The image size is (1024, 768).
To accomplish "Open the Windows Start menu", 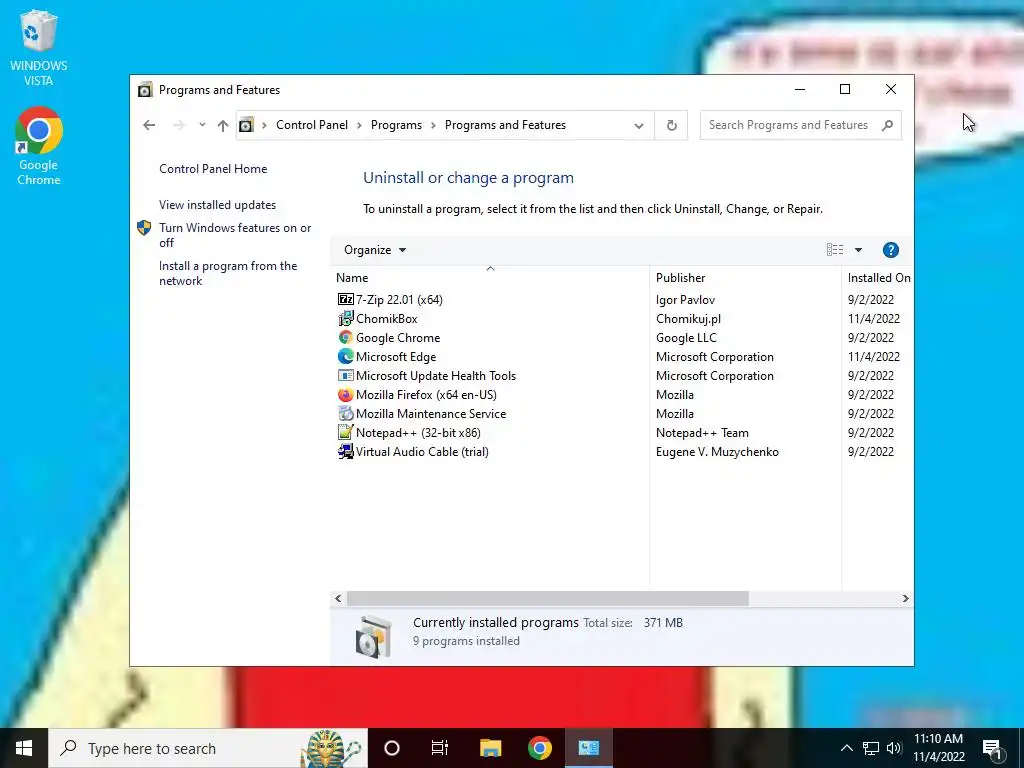I will pos(24,748).
